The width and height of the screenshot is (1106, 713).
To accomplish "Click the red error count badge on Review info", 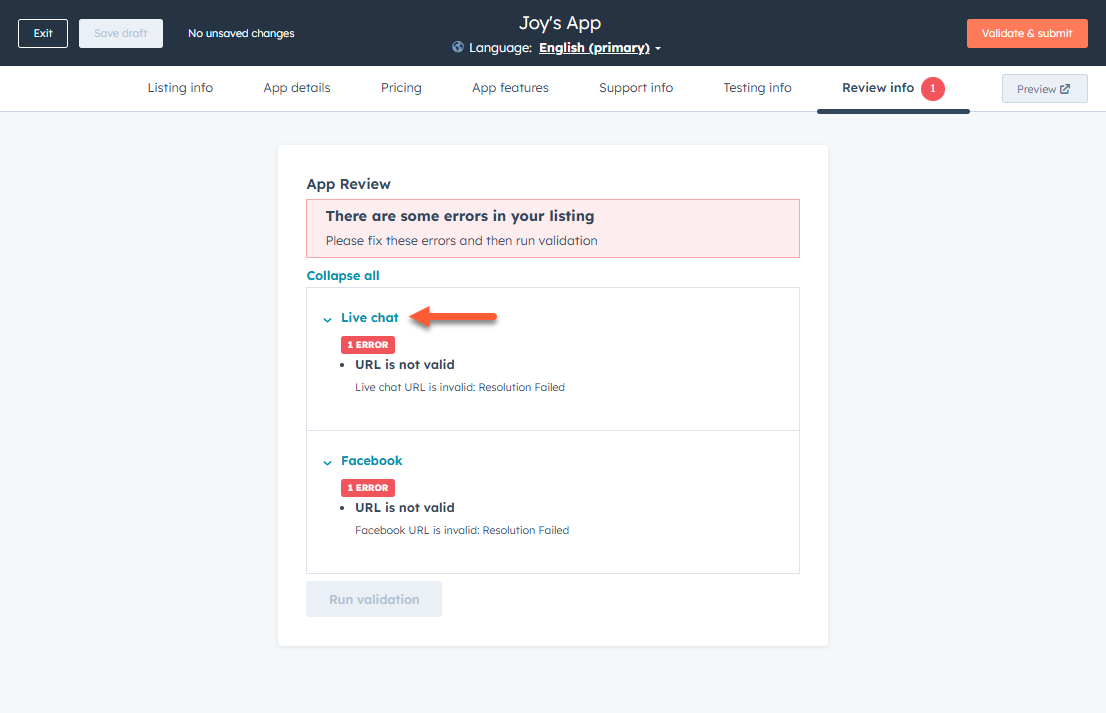I will pos(933,89).
